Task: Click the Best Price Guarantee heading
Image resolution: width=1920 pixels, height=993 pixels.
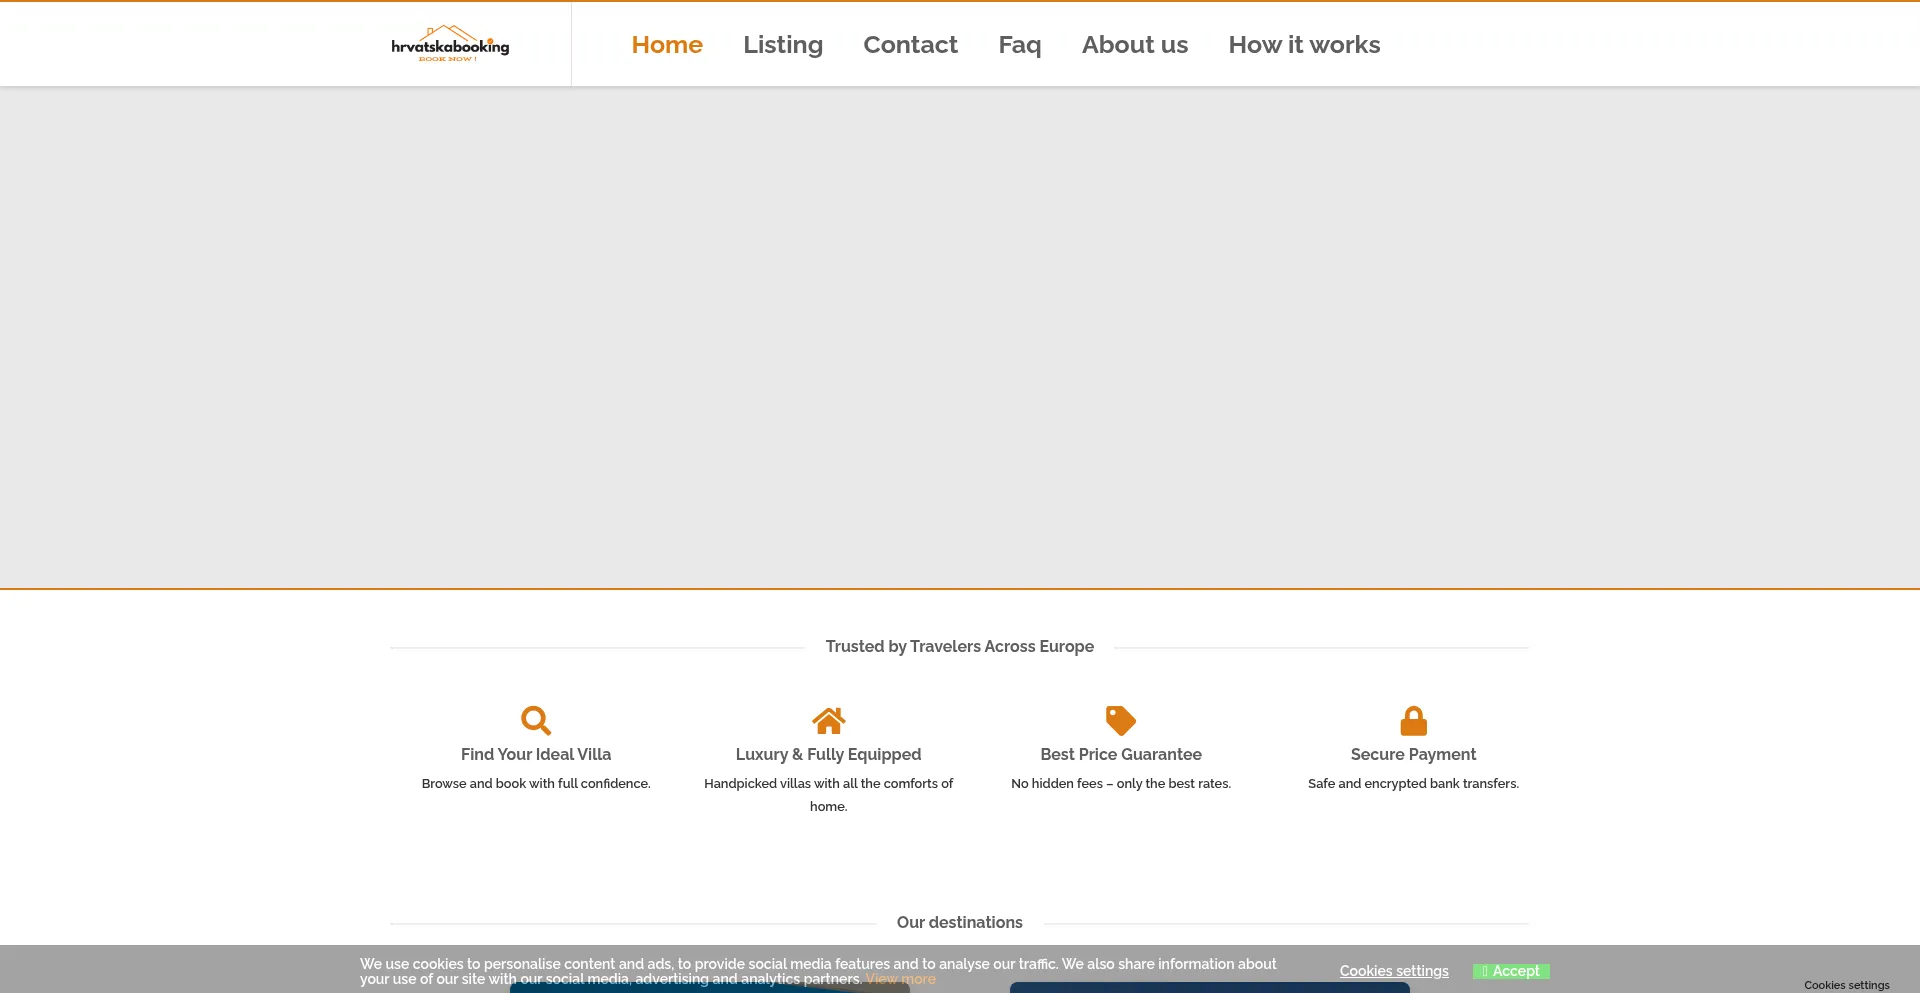Action: (1120, 754)
